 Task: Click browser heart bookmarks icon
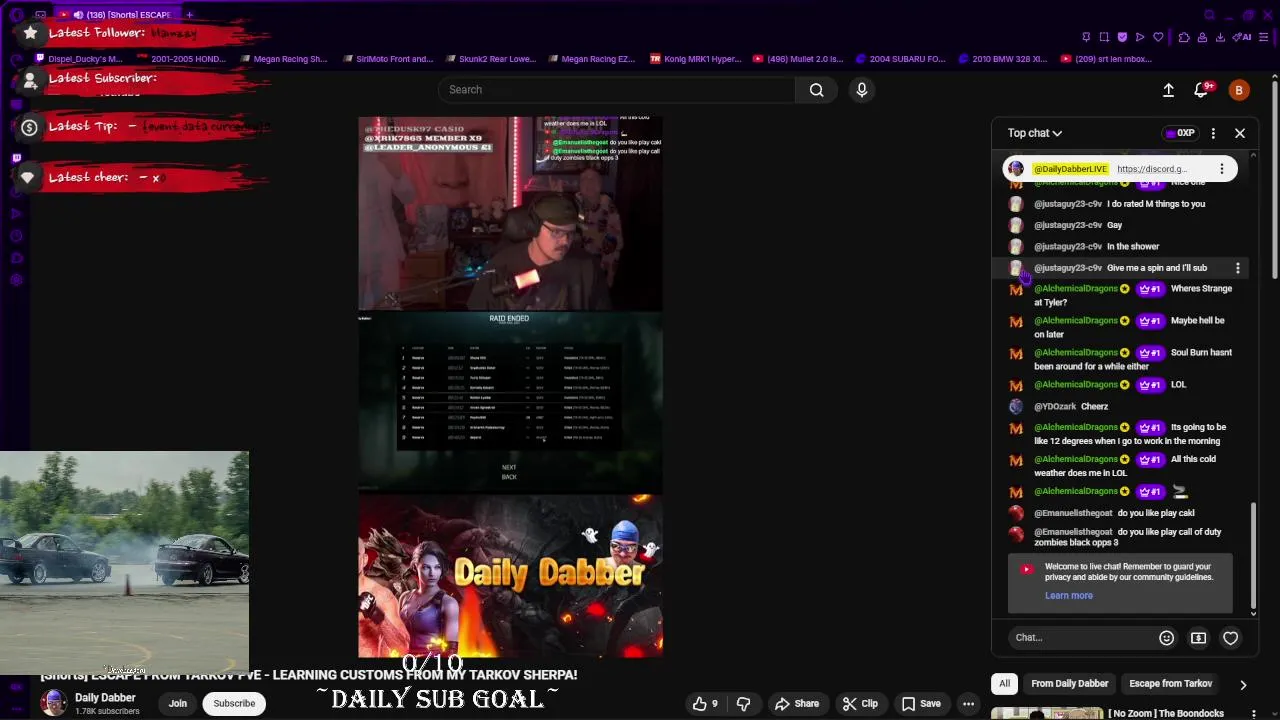[x=1159, y=37]
